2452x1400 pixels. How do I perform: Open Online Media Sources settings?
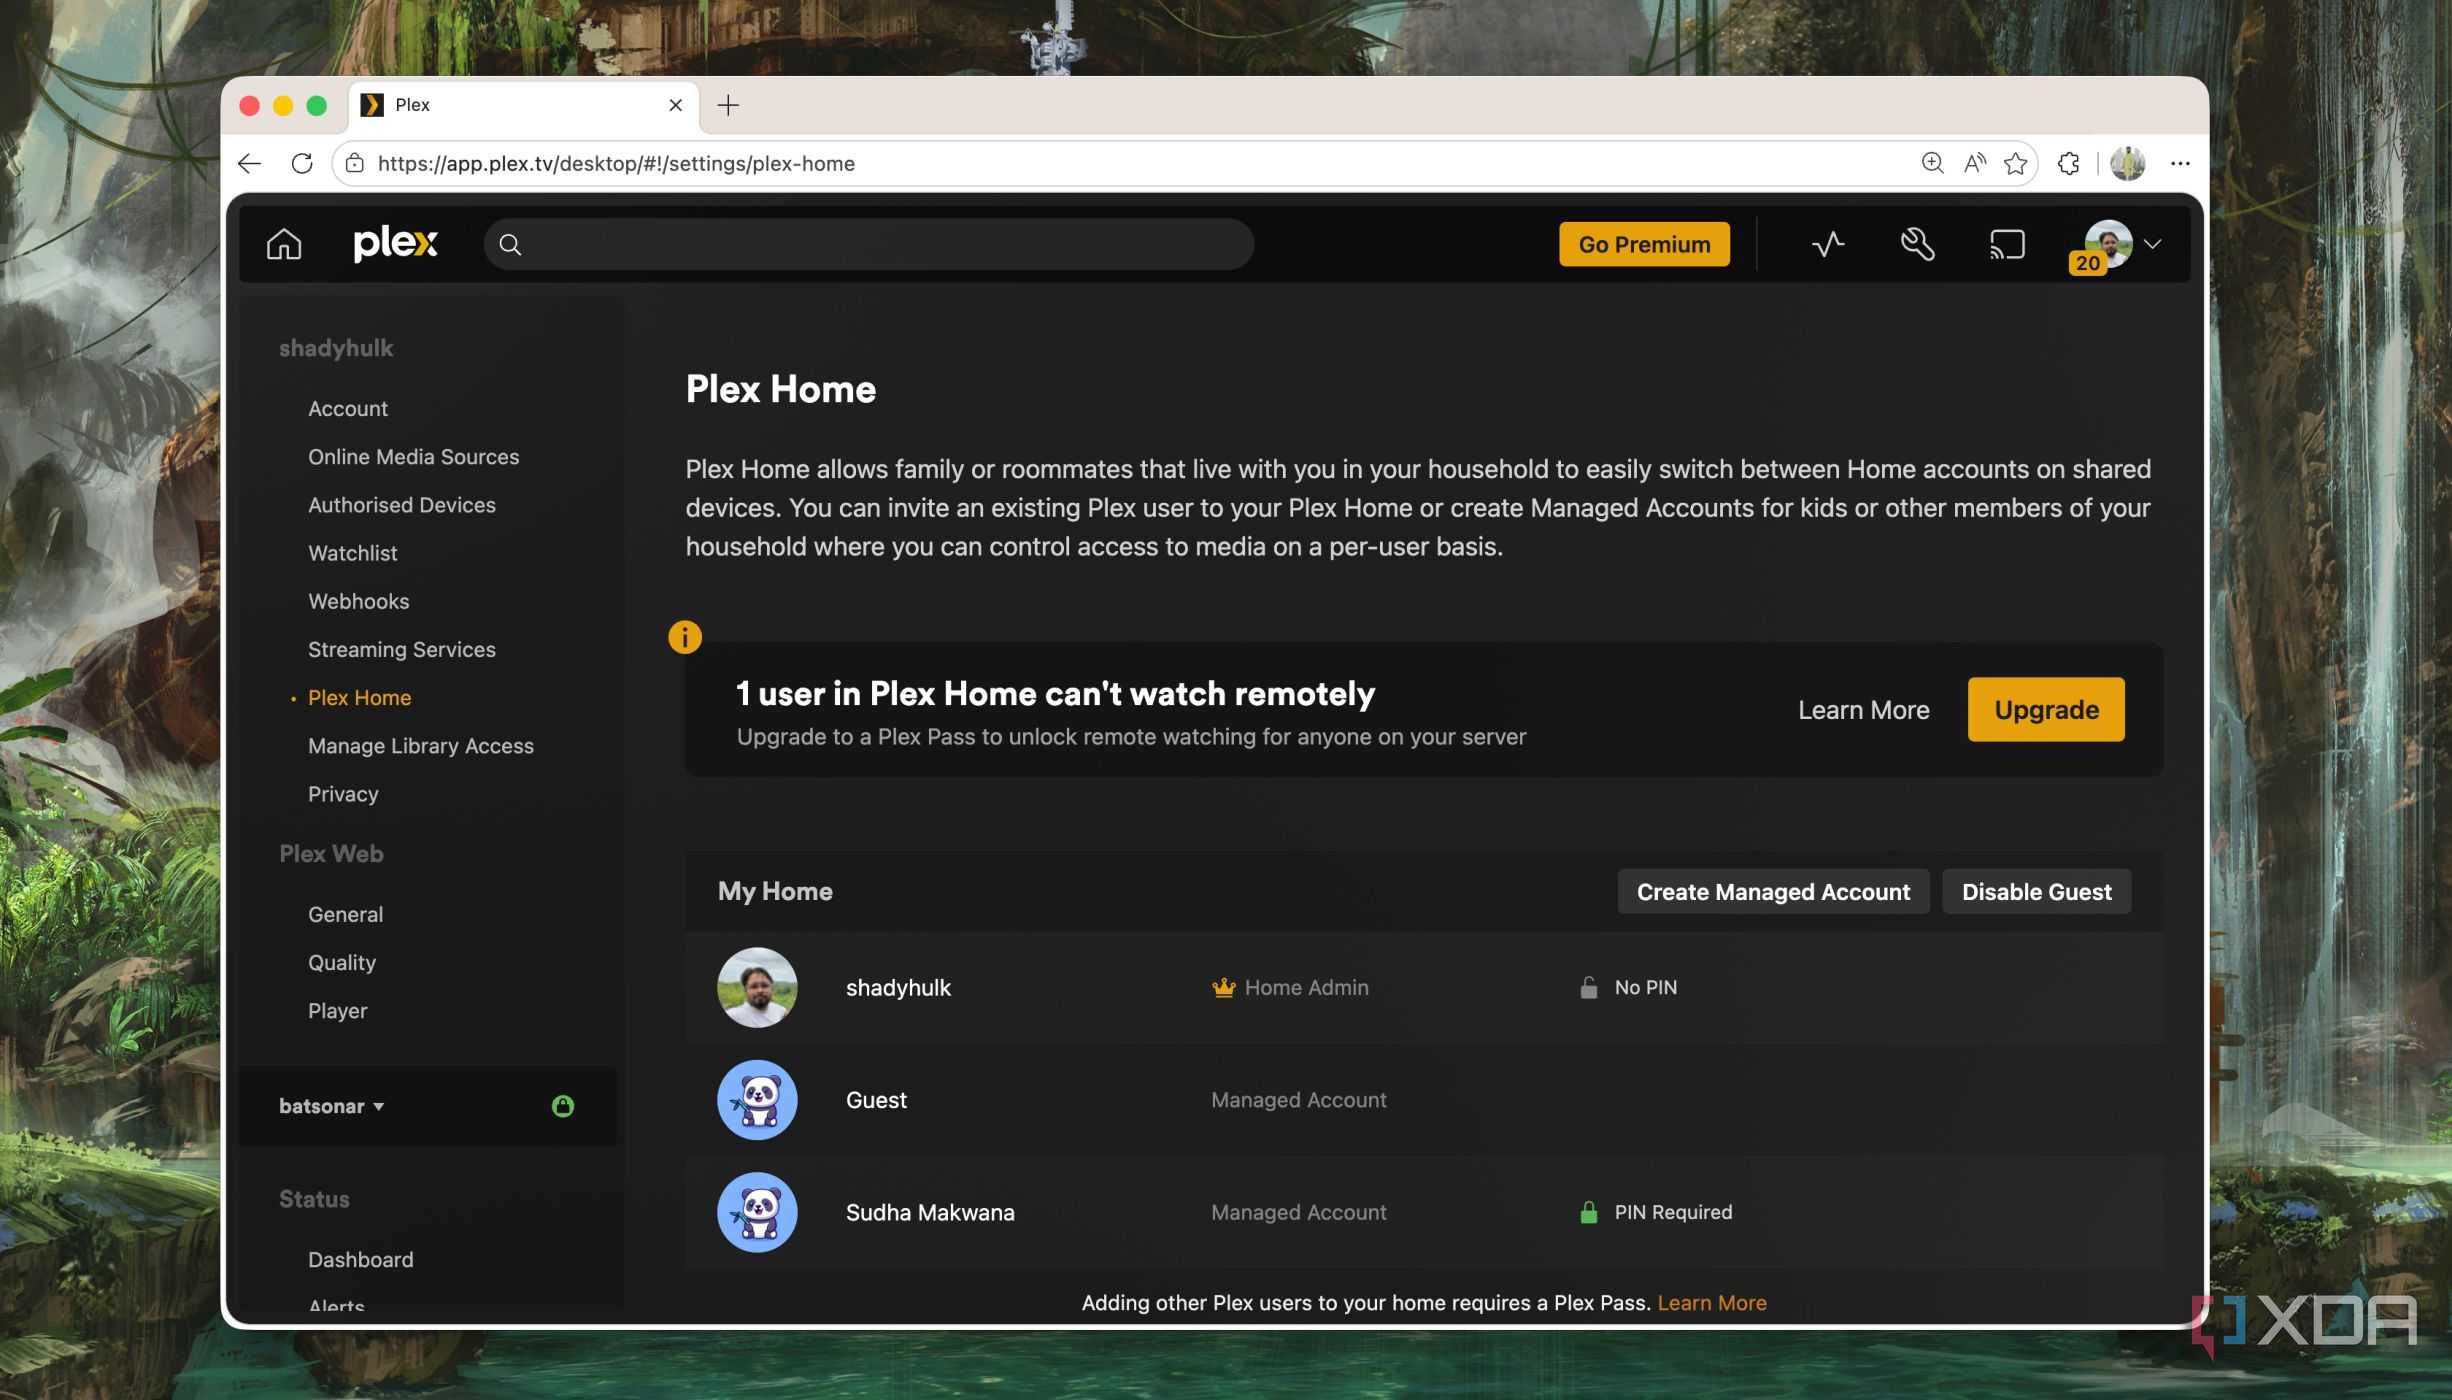click(413, 456)
